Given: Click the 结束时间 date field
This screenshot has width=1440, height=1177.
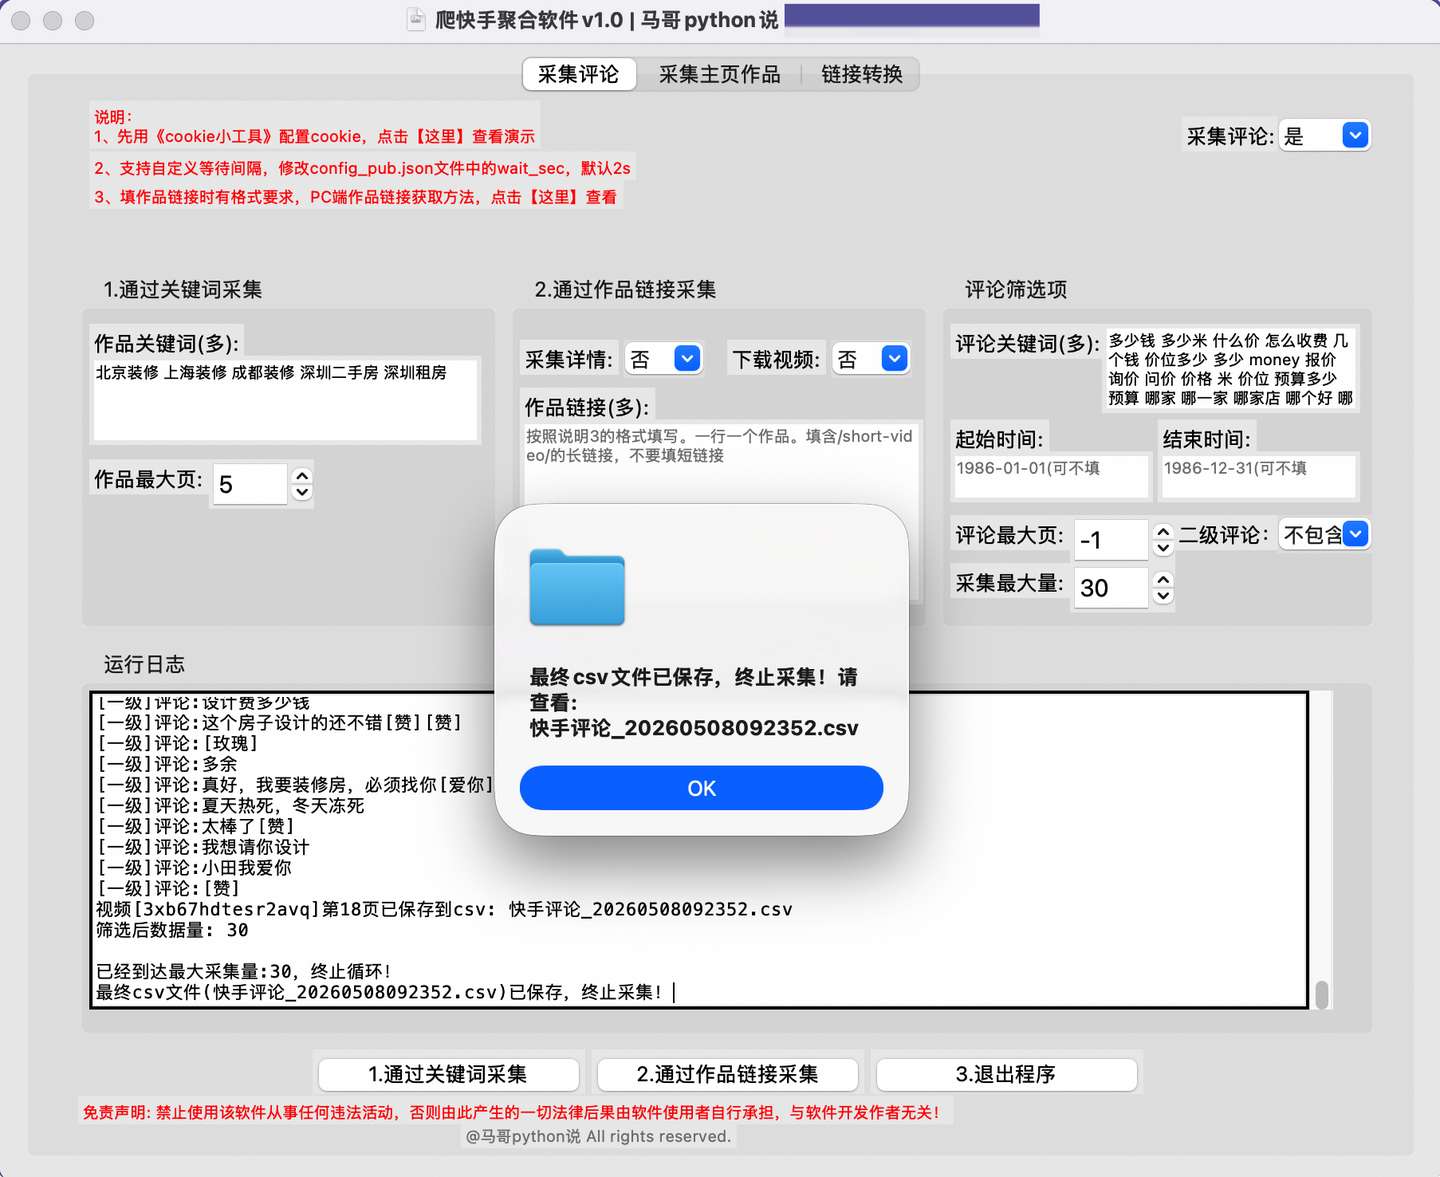Looking at the screenshot, I should [x=1258, y=476].
